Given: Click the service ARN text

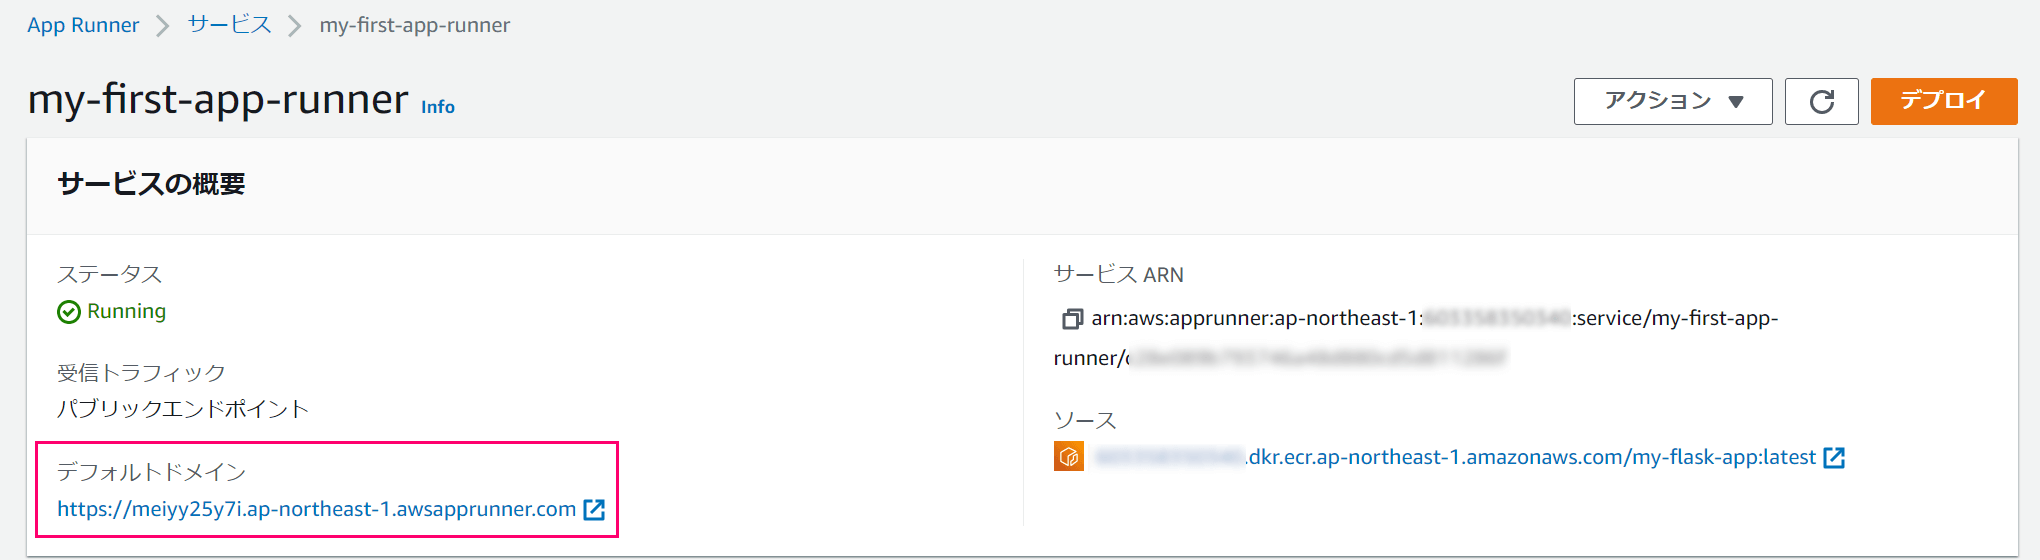Looking at the screenshot, I should click(x=1416, y=338).
